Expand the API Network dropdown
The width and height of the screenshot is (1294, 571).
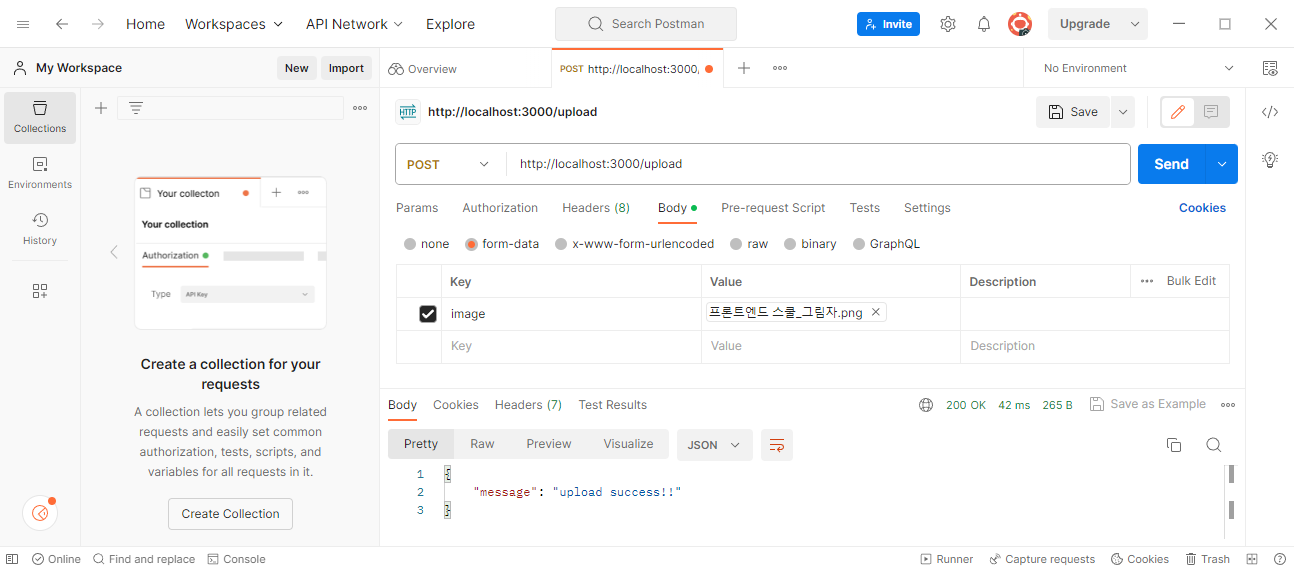click(x=354, y=24)
